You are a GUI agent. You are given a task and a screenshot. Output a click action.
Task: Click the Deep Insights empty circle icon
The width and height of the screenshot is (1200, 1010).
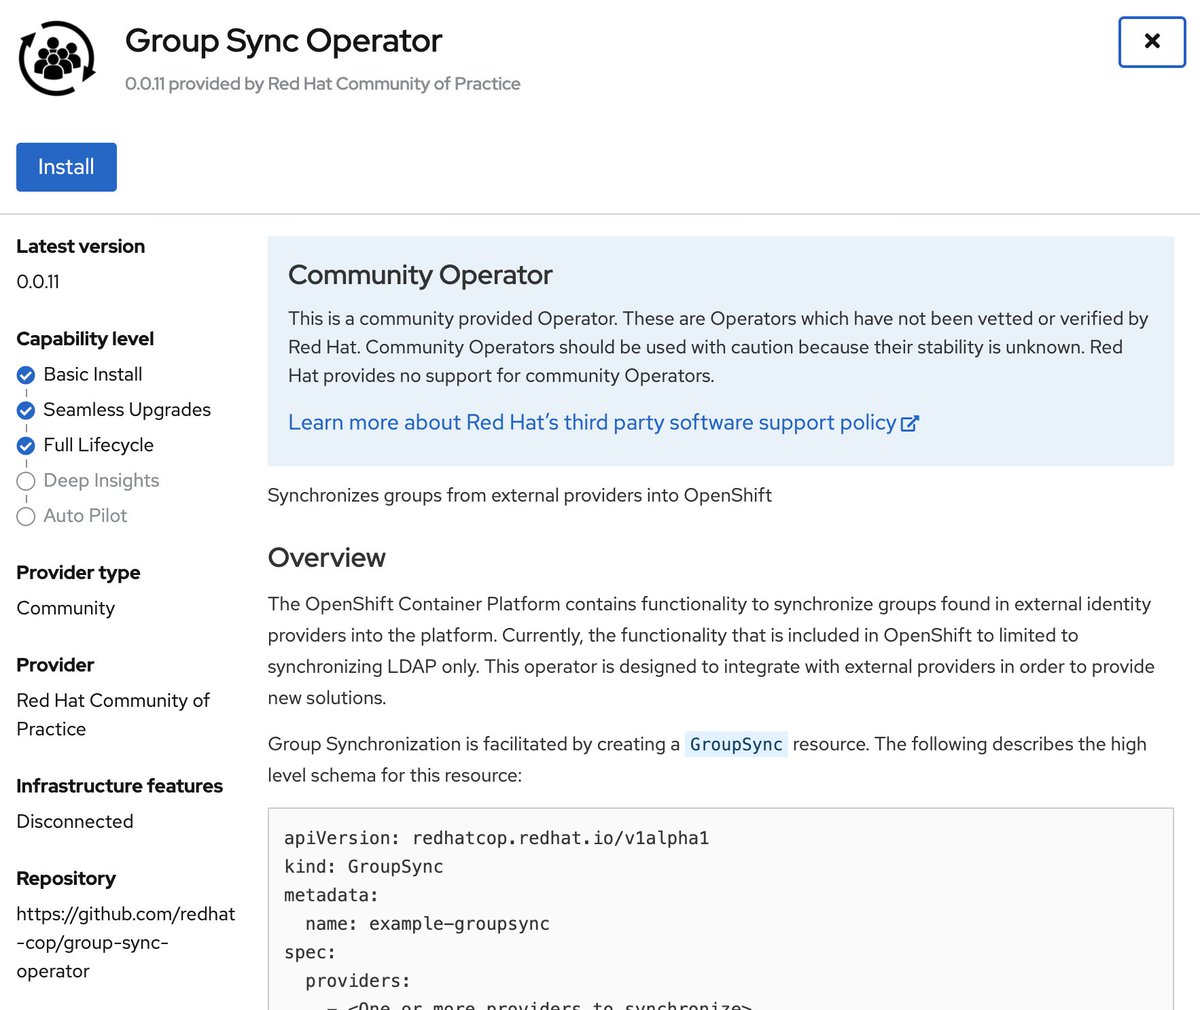tap(26, 481)
